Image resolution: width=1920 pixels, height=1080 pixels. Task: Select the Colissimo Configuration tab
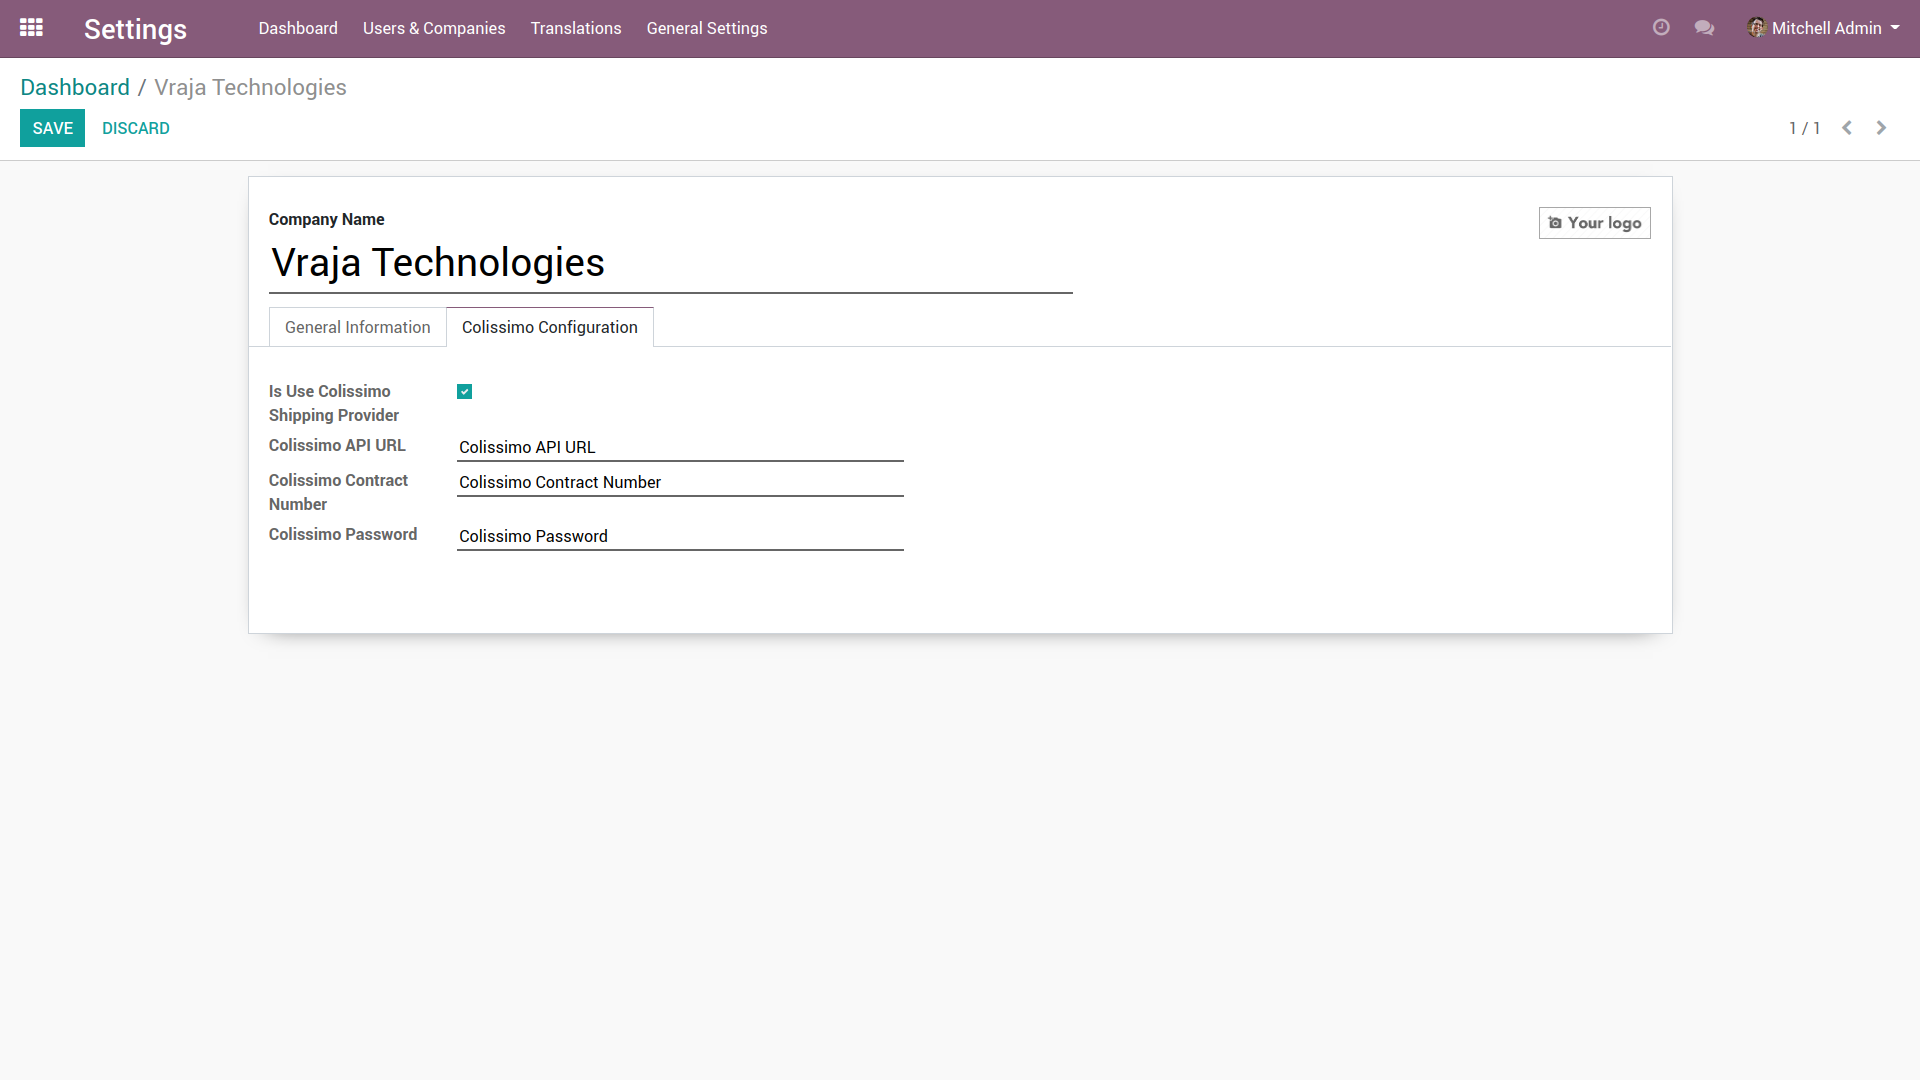[x=550, y=327]
